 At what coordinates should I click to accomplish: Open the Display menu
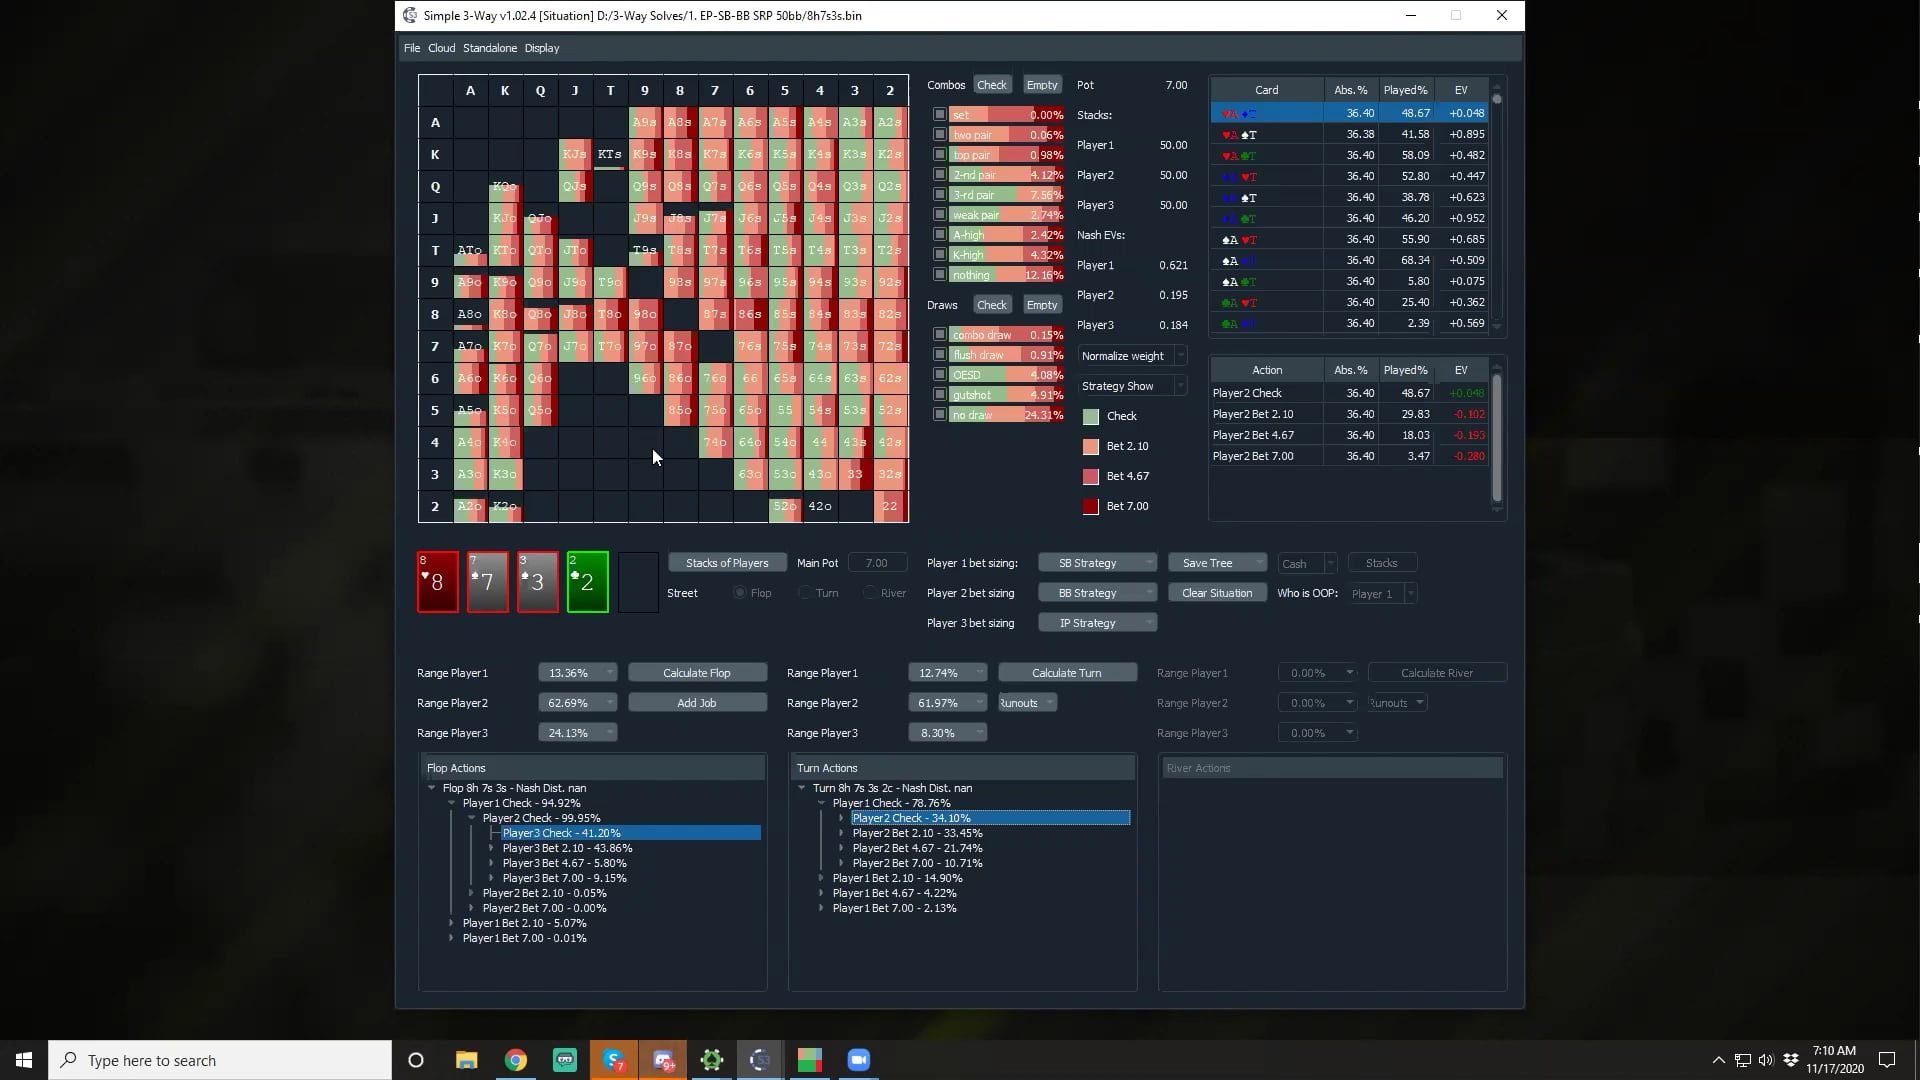(541, 48)
